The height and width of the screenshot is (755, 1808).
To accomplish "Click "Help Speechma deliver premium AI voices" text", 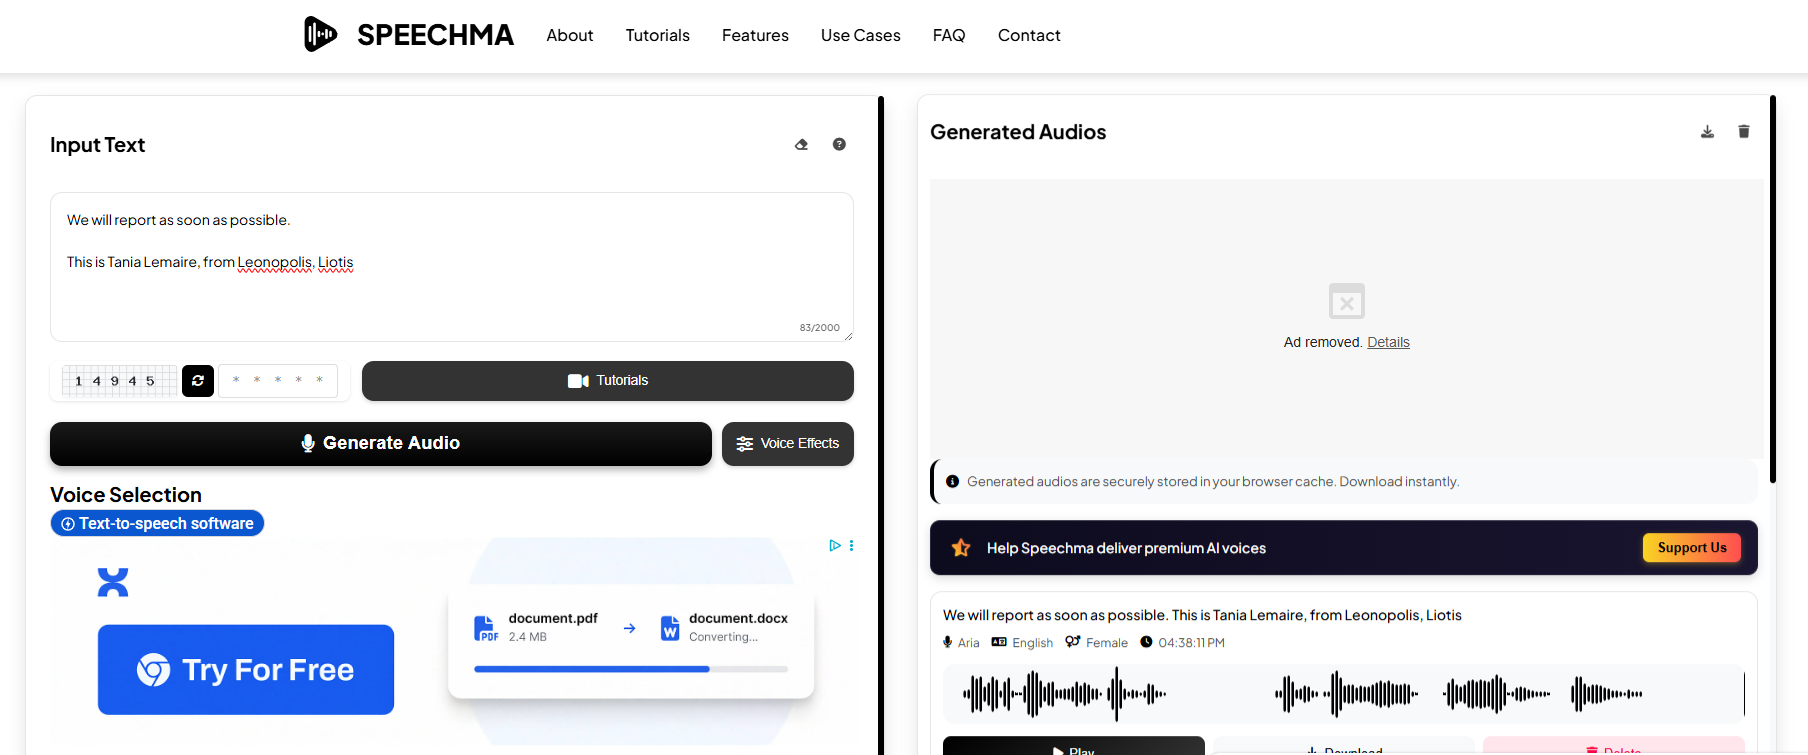I will point(1126,548).
